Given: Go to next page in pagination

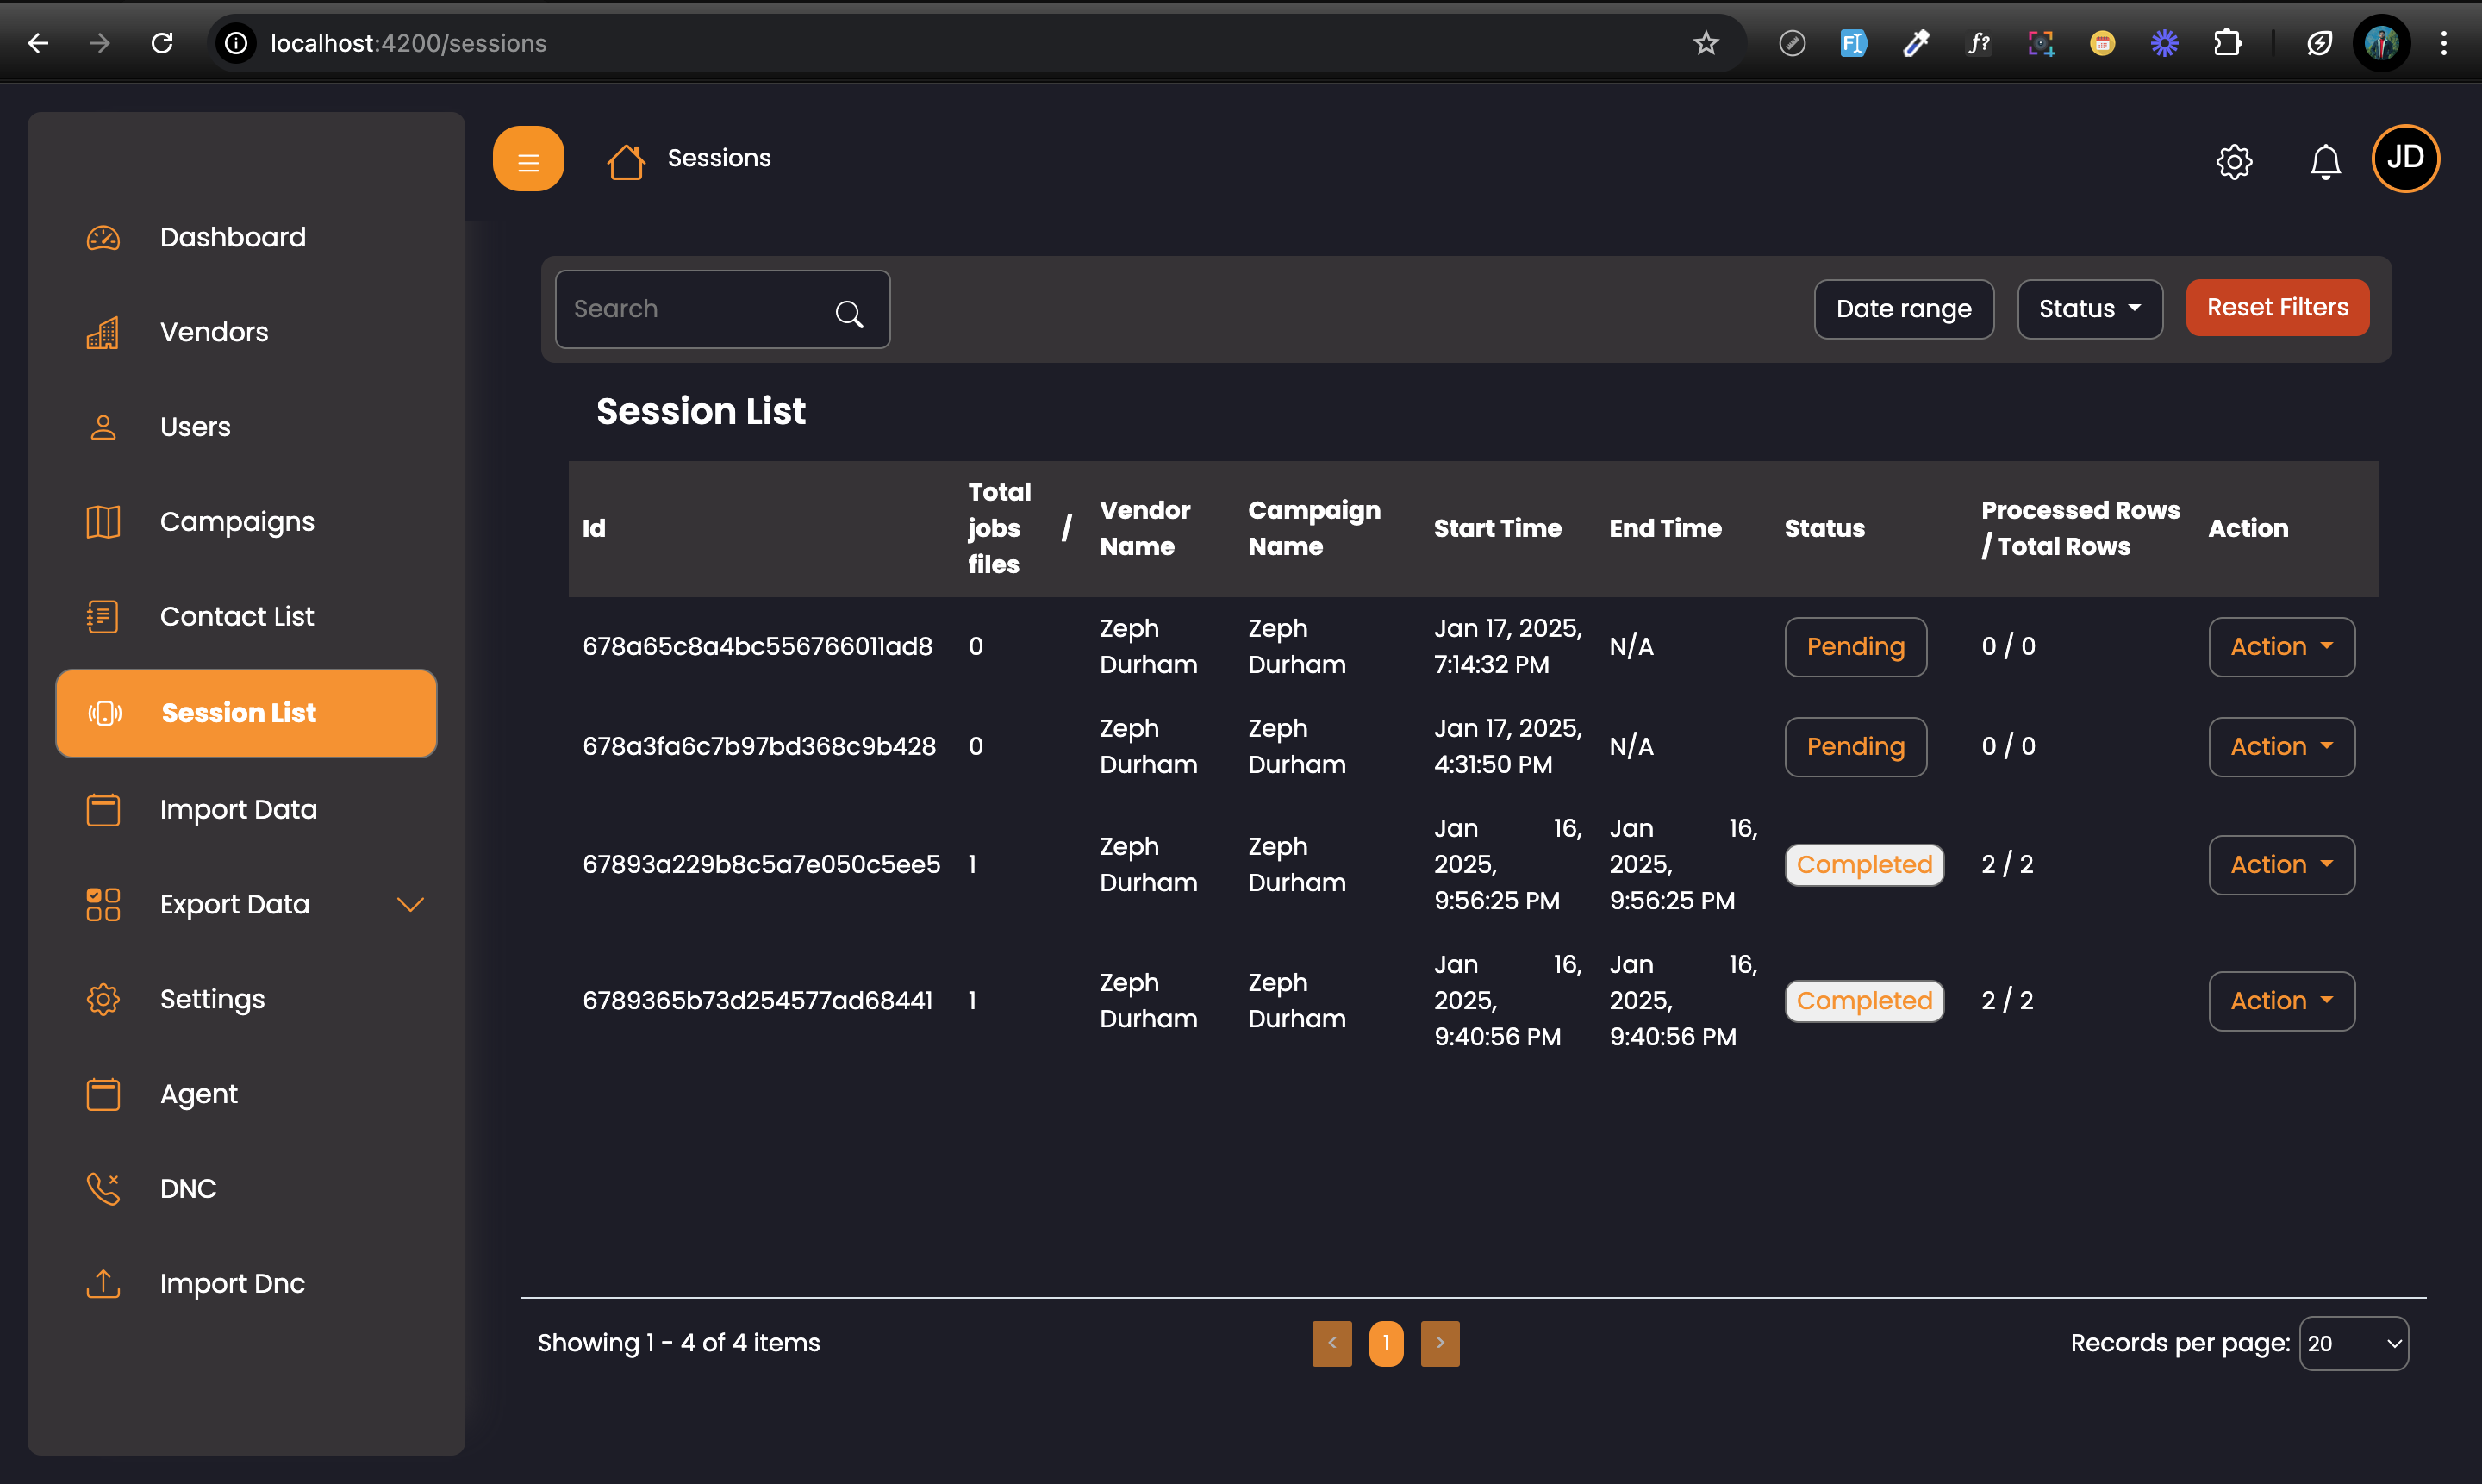Looking at the screenshot, I should pos(1440,1344).
